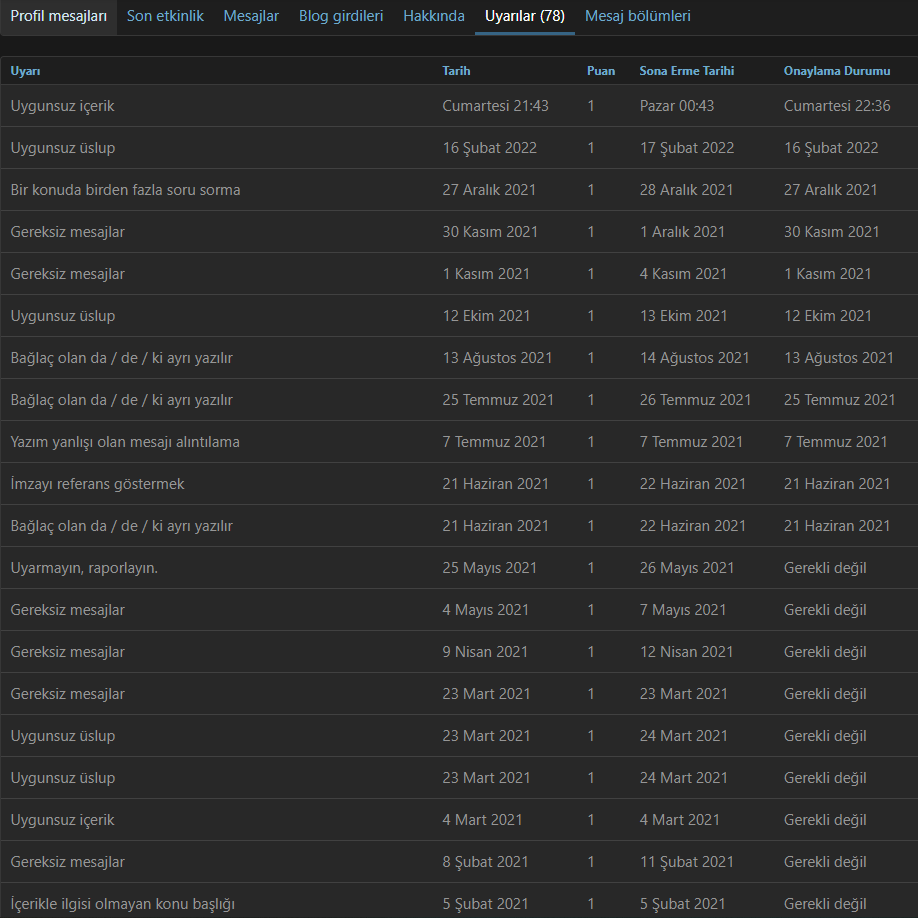The image size is (918, 918).
Task: Open Uygunsuz üslup warning dated 16 Şubat 2022
Action: [x=63, y=148]
